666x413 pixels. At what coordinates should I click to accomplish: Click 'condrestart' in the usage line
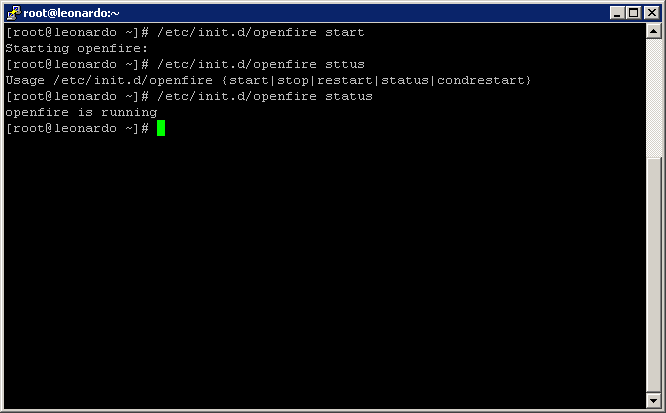click(x=480, y=80)
